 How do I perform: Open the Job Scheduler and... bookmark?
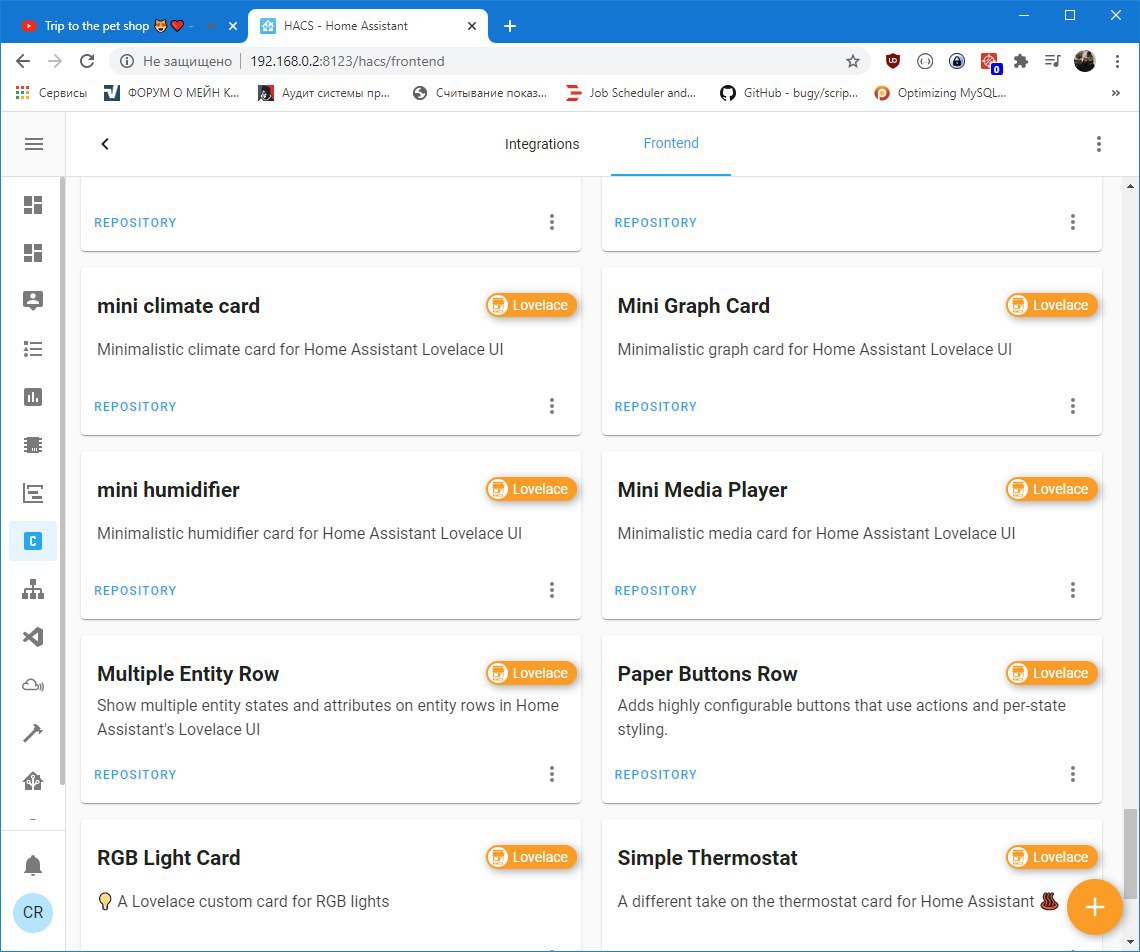coord(631,92)
